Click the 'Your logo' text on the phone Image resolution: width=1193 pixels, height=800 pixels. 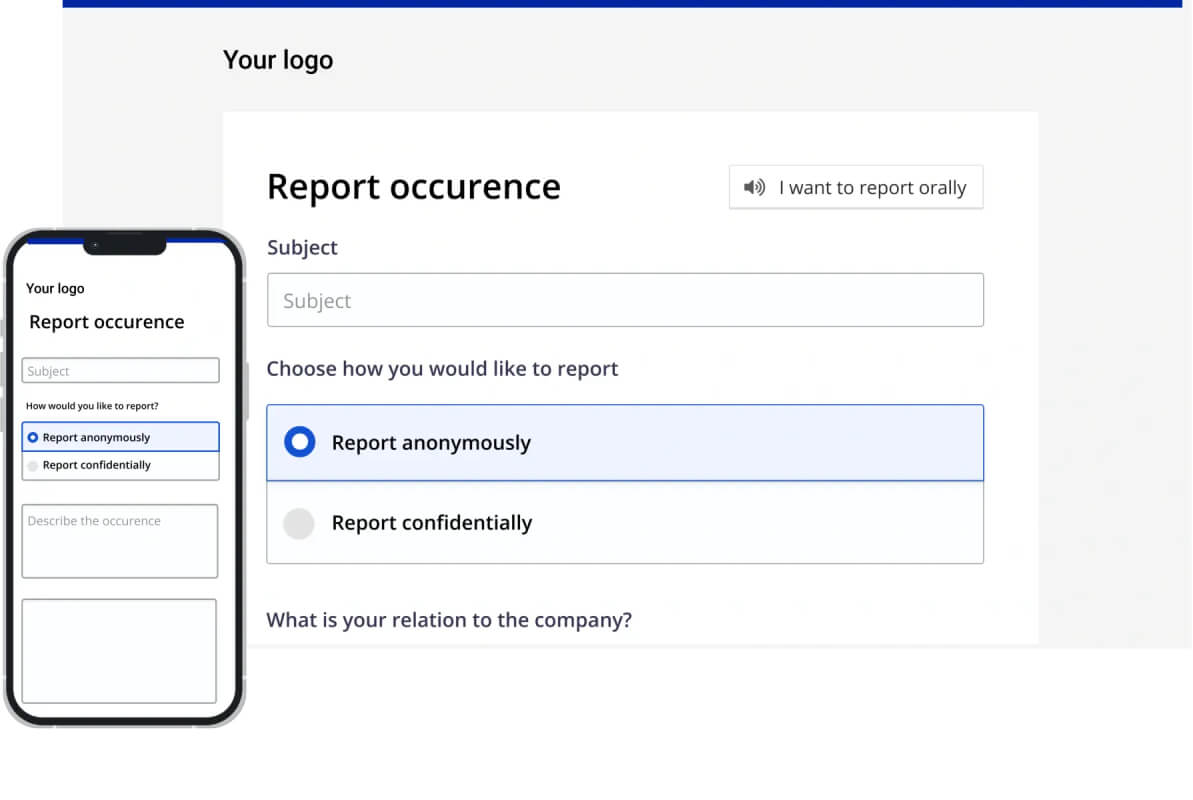55,288
